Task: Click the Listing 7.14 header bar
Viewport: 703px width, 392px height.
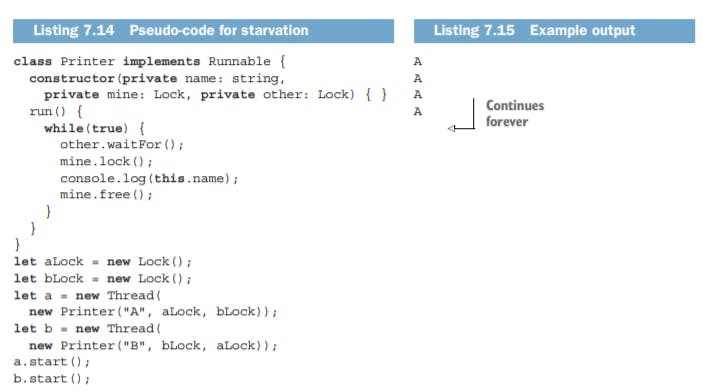Action: click(x=203, y=31)
